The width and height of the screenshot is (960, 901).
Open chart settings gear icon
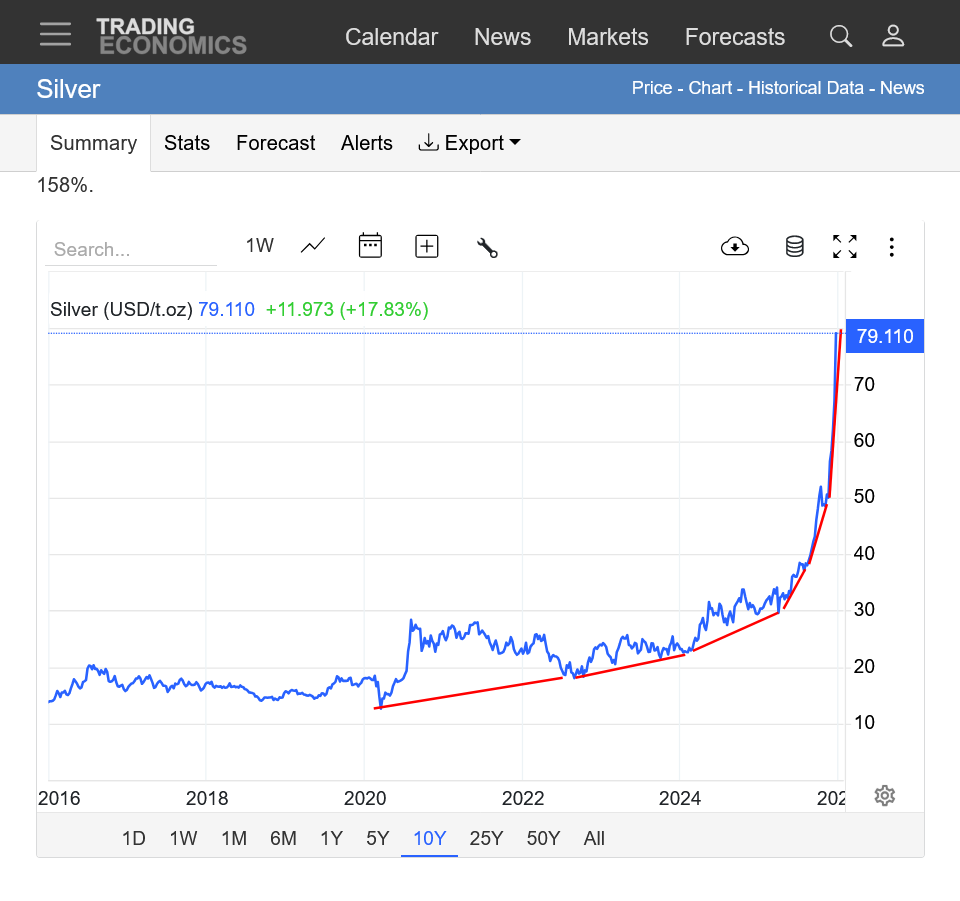click(884, 796)
